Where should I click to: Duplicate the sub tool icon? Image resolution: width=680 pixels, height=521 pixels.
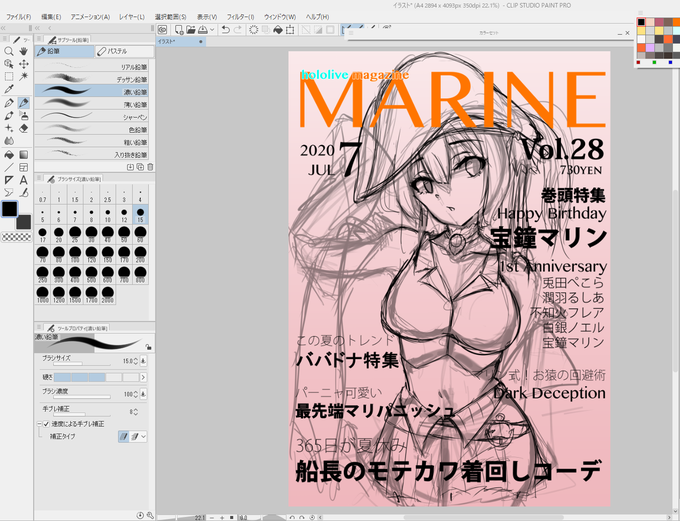140,167
